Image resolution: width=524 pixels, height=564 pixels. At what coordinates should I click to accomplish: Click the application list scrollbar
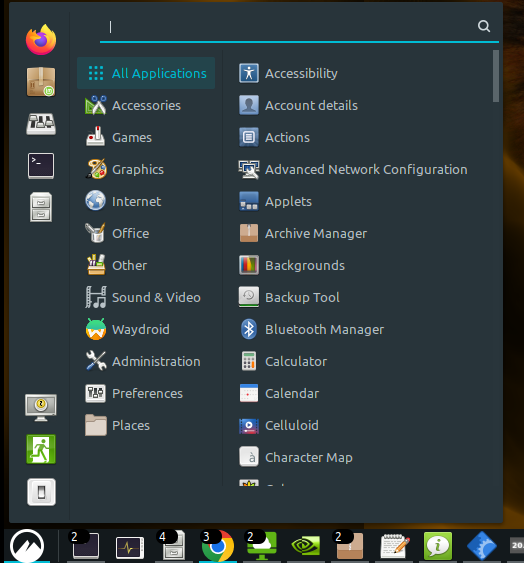496,76
